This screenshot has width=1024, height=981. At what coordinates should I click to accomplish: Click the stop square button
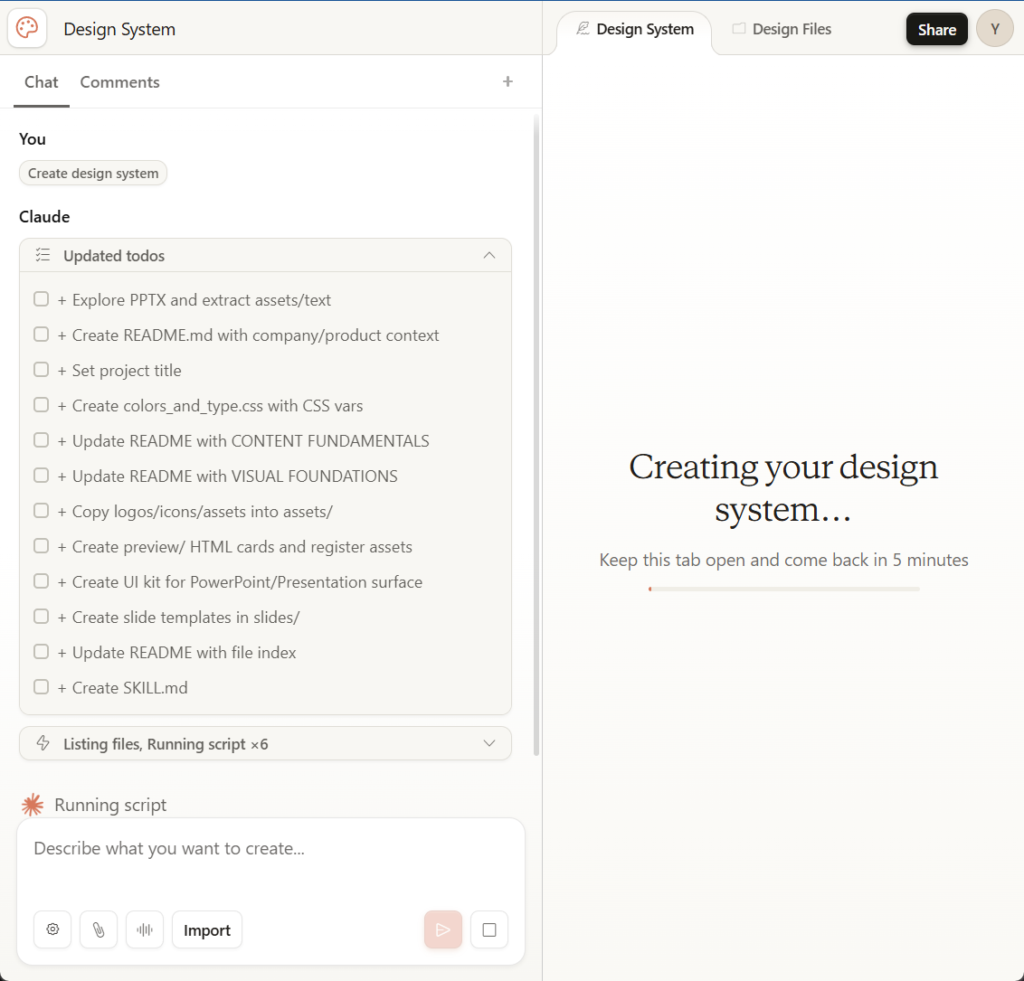coord(489,930)
